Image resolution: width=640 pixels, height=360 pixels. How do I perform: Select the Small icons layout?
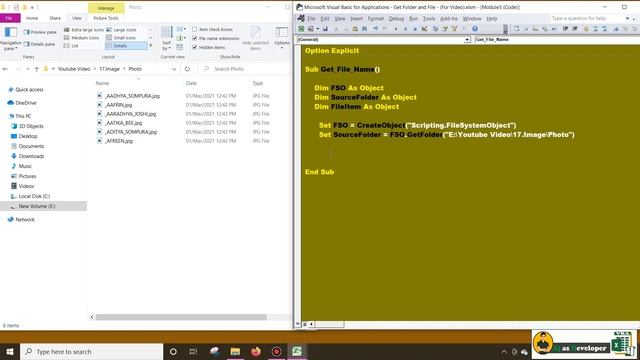[121, 38]
